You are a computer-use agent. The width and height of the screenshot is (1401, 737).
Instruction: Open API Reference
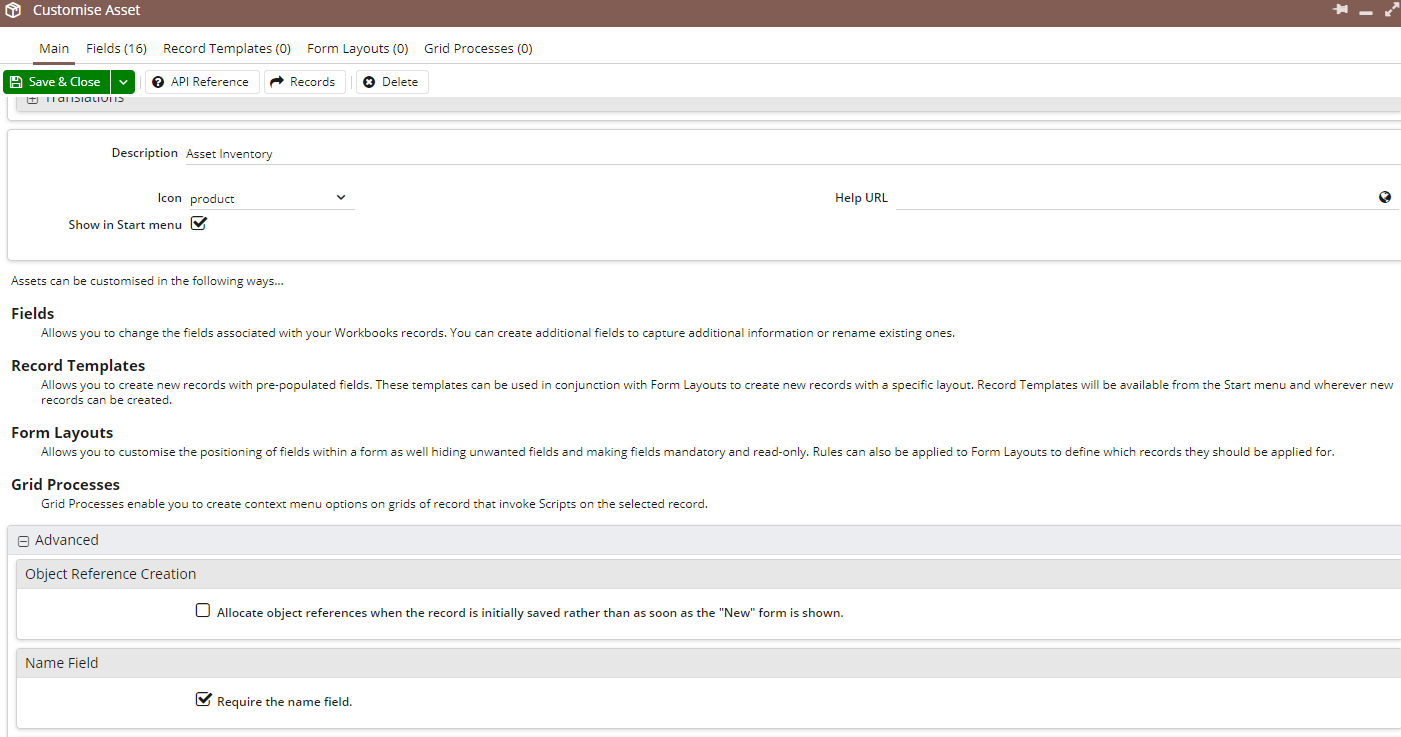201,82
